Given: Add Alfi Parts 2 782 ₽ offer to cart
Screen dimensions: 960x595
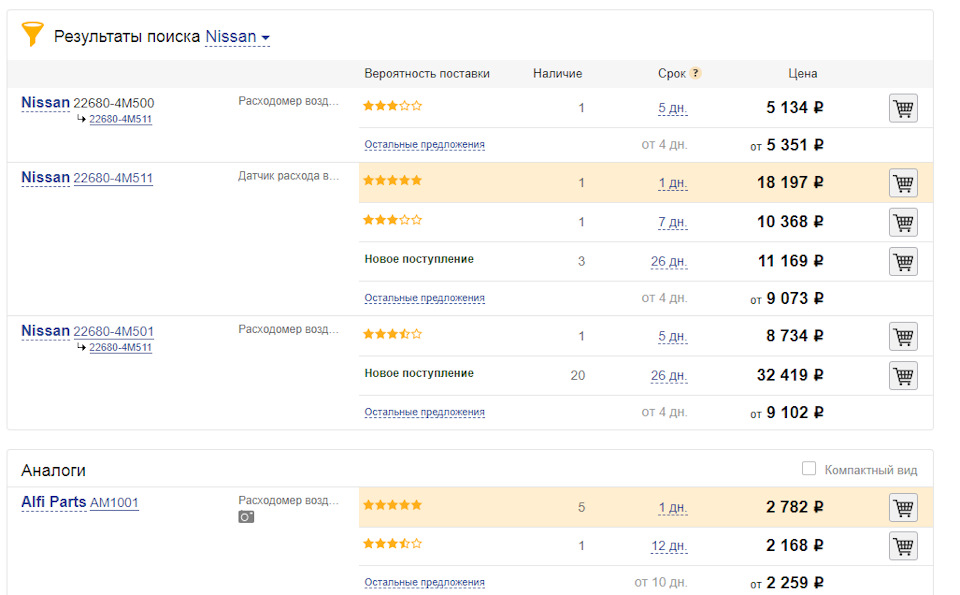Looking at the screenshot, I should click(x=903, y=507).
